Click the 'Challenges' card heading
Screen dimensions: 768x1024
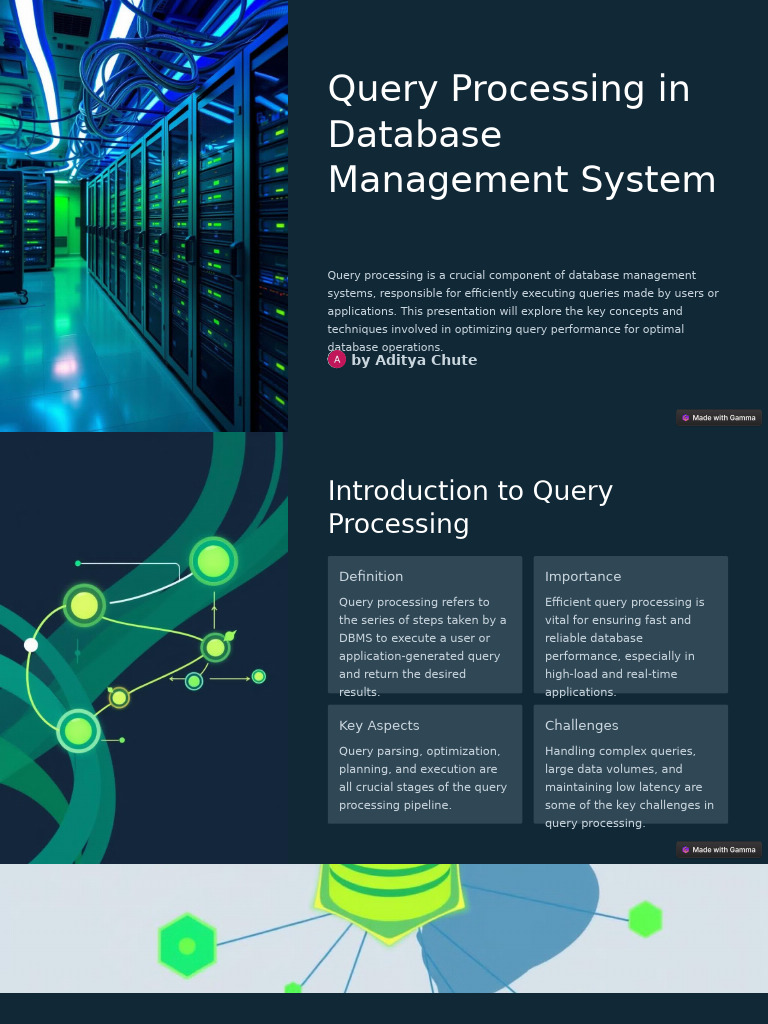click(581, 726)
